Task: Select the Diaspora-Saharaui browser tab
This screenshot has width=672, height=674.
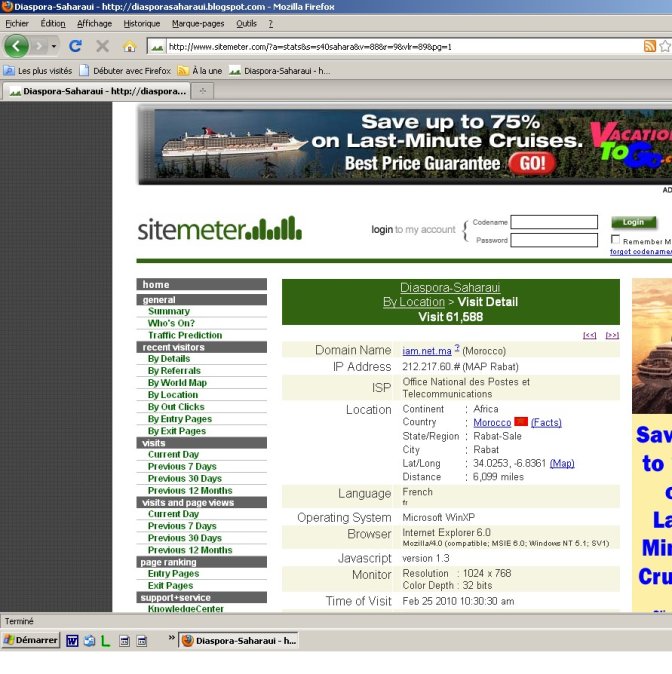Action: (x=97, y=91)
